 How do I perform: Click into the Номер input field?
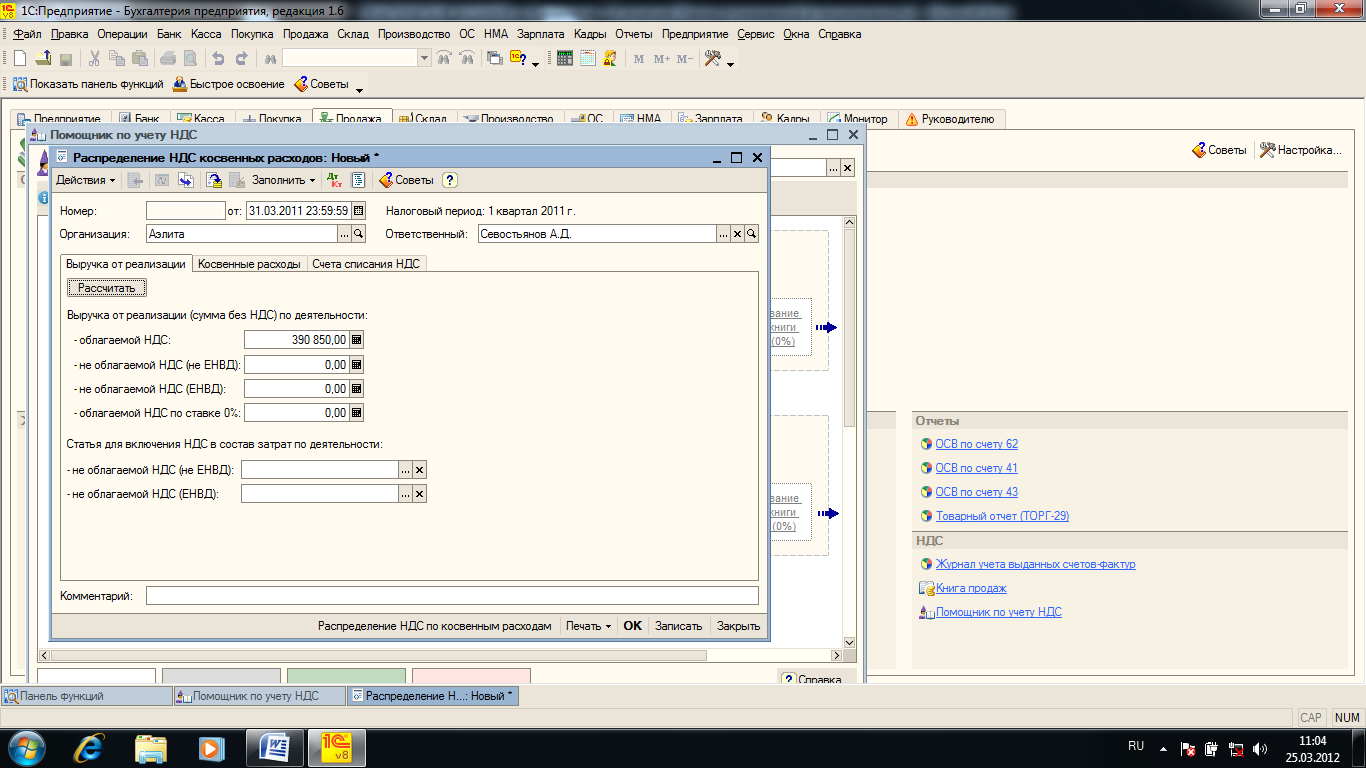point(186,210)
